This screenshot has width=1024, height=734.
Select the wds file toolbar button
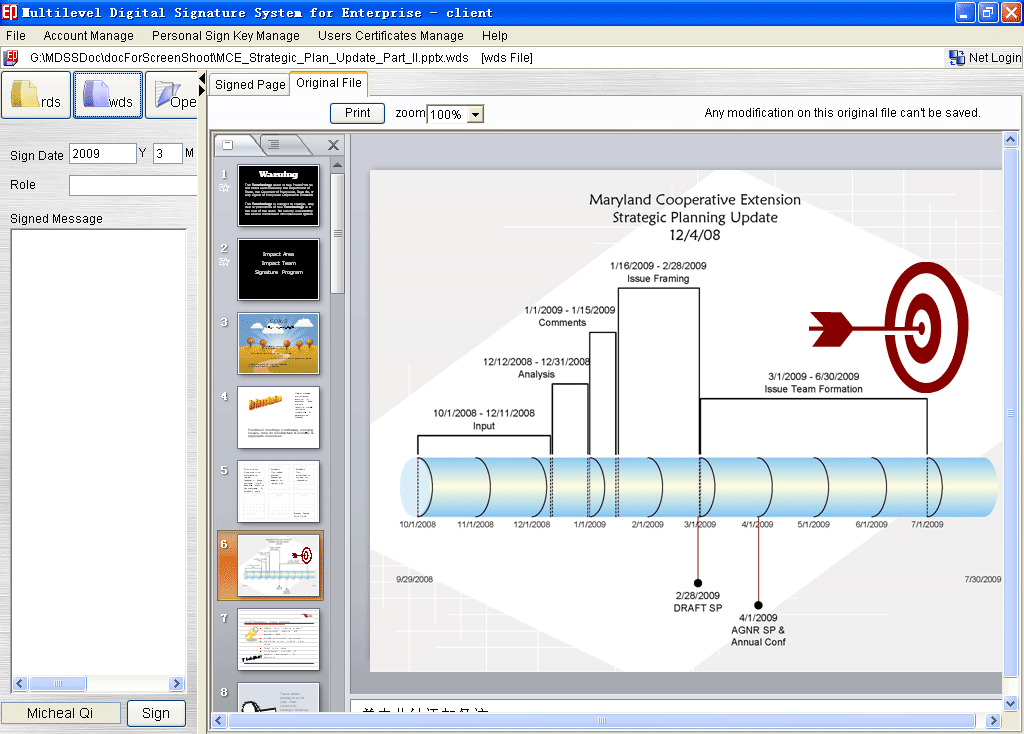108,95
